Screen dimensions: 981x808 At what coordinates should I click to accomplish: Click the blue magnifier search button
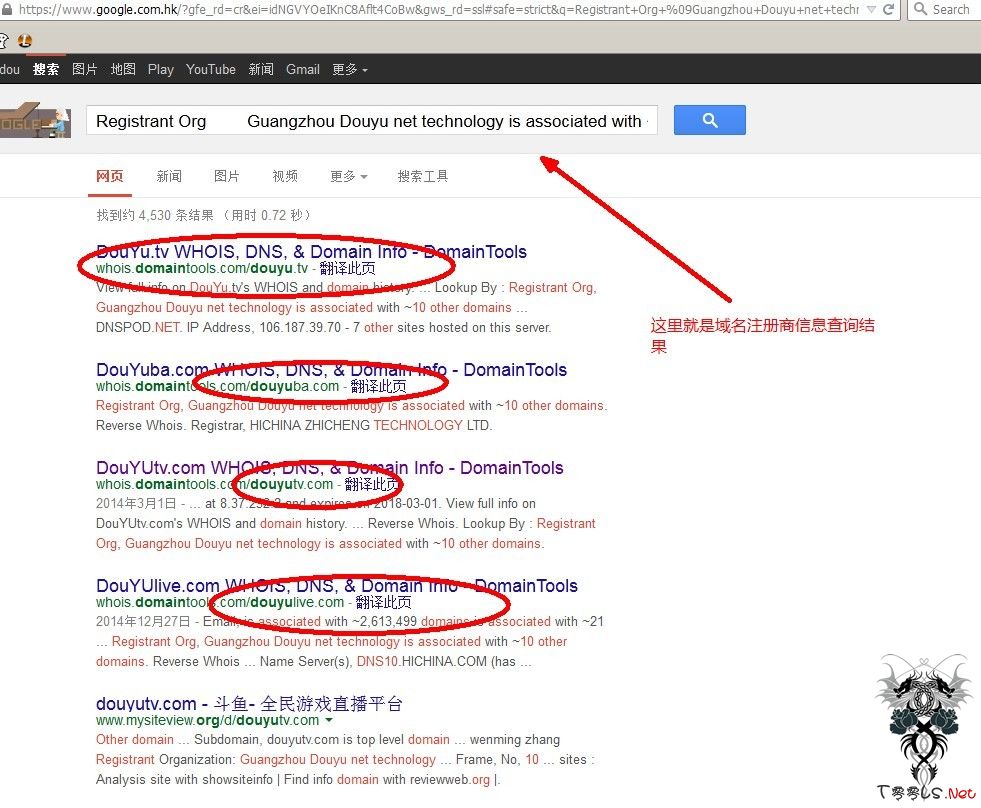pos(709,120)
